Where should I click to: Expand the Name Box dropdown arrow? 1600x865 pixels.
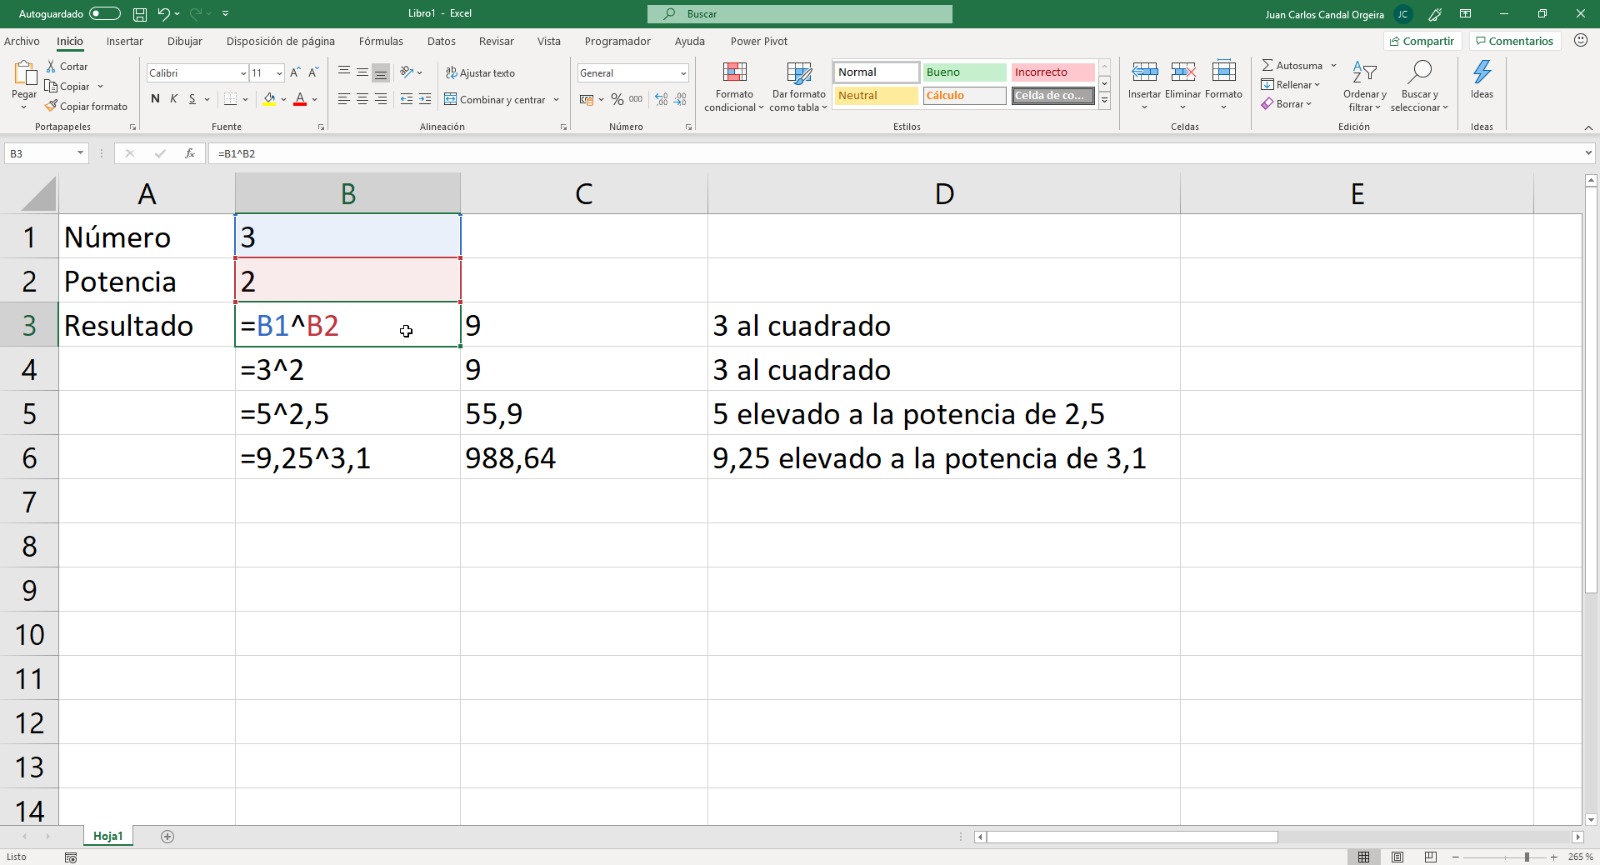click(80, 154)
